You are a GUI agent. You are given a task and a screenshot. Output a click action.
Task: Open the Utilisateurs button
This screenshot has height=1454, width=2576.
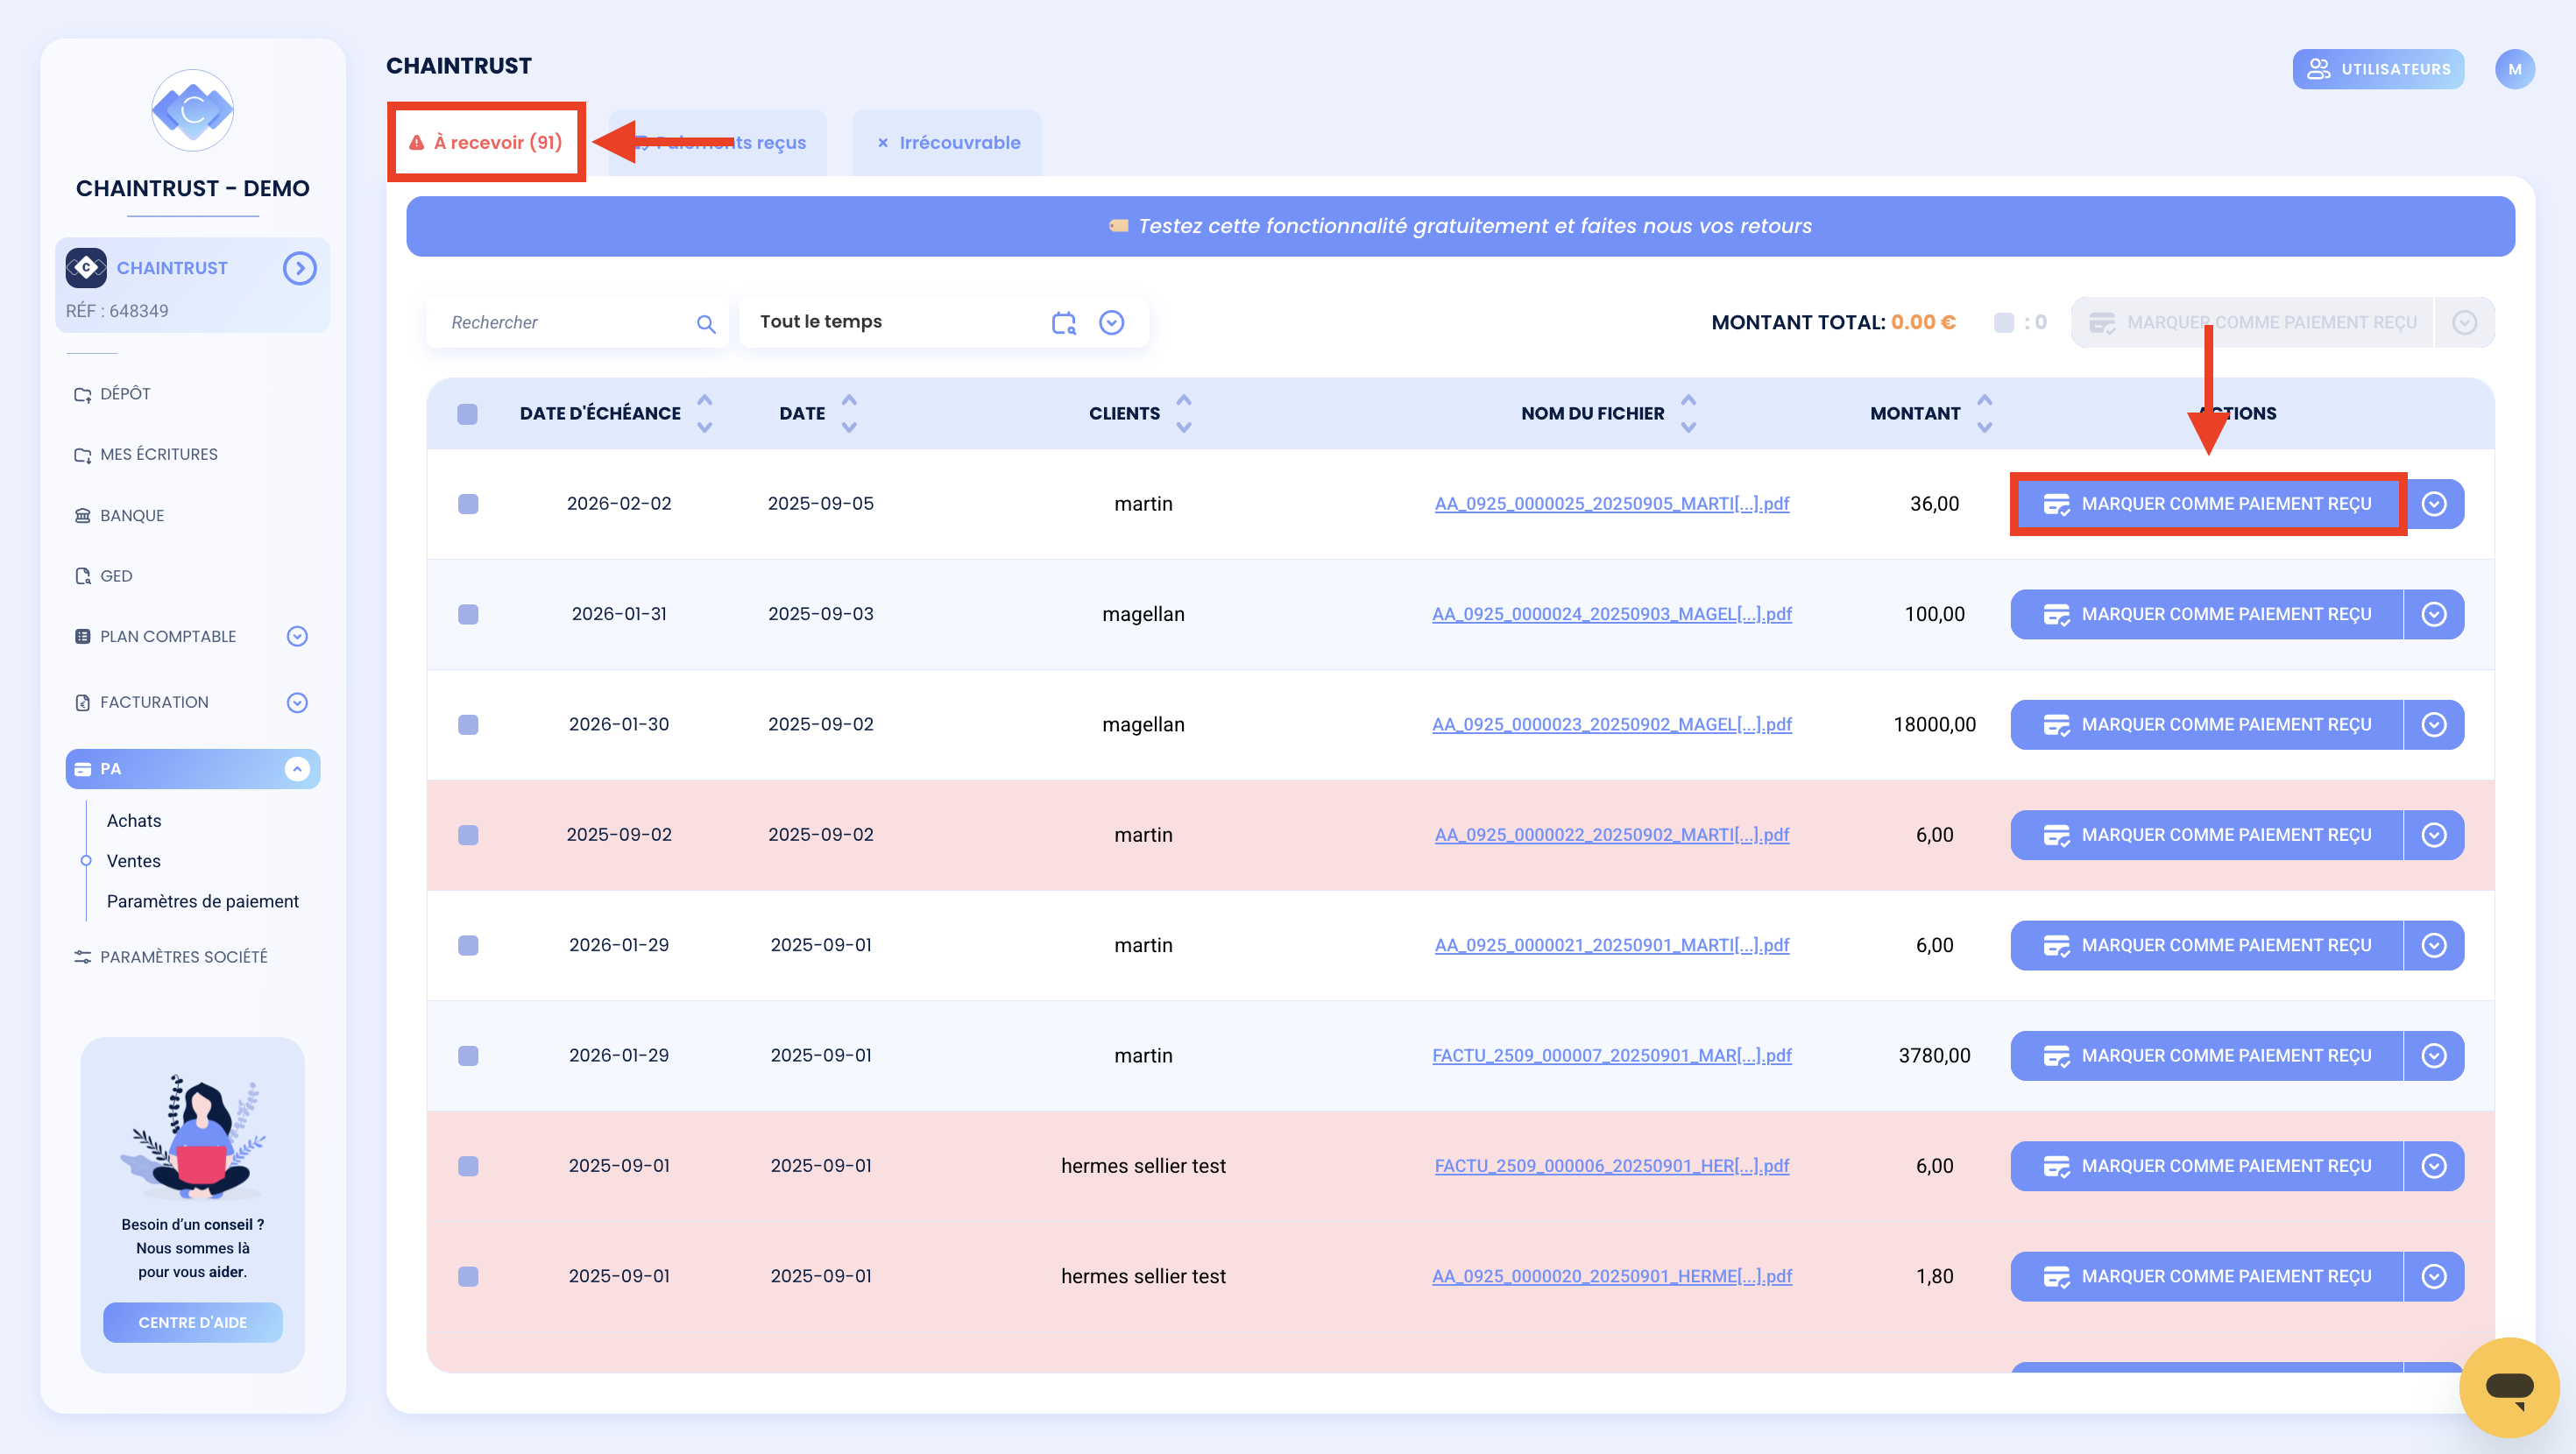pyautogui.click(x=2378, y=69)
